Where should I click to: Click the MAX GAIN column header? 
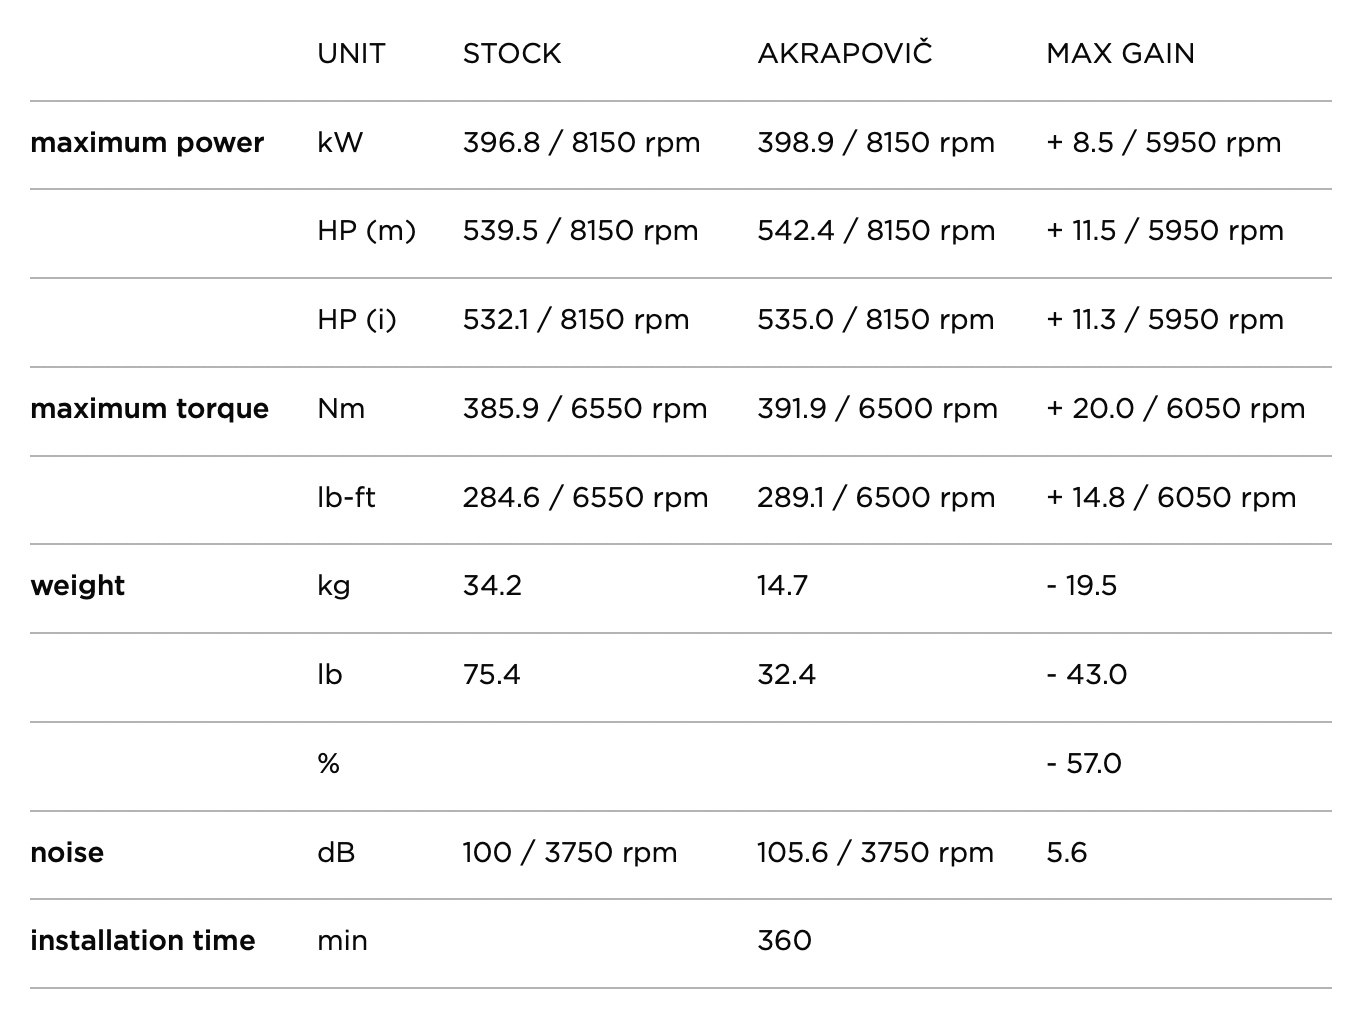click(x=1120, y=54)
